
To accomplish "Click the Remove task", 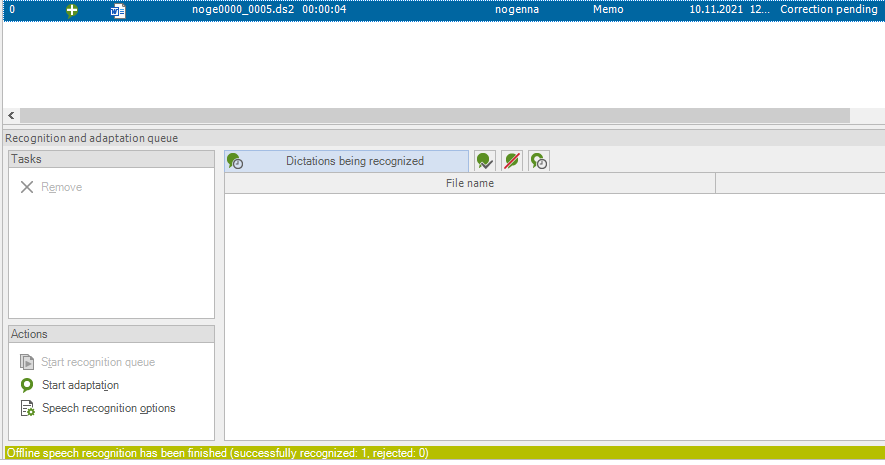I will pyautogui.click(x=62, y=187).
